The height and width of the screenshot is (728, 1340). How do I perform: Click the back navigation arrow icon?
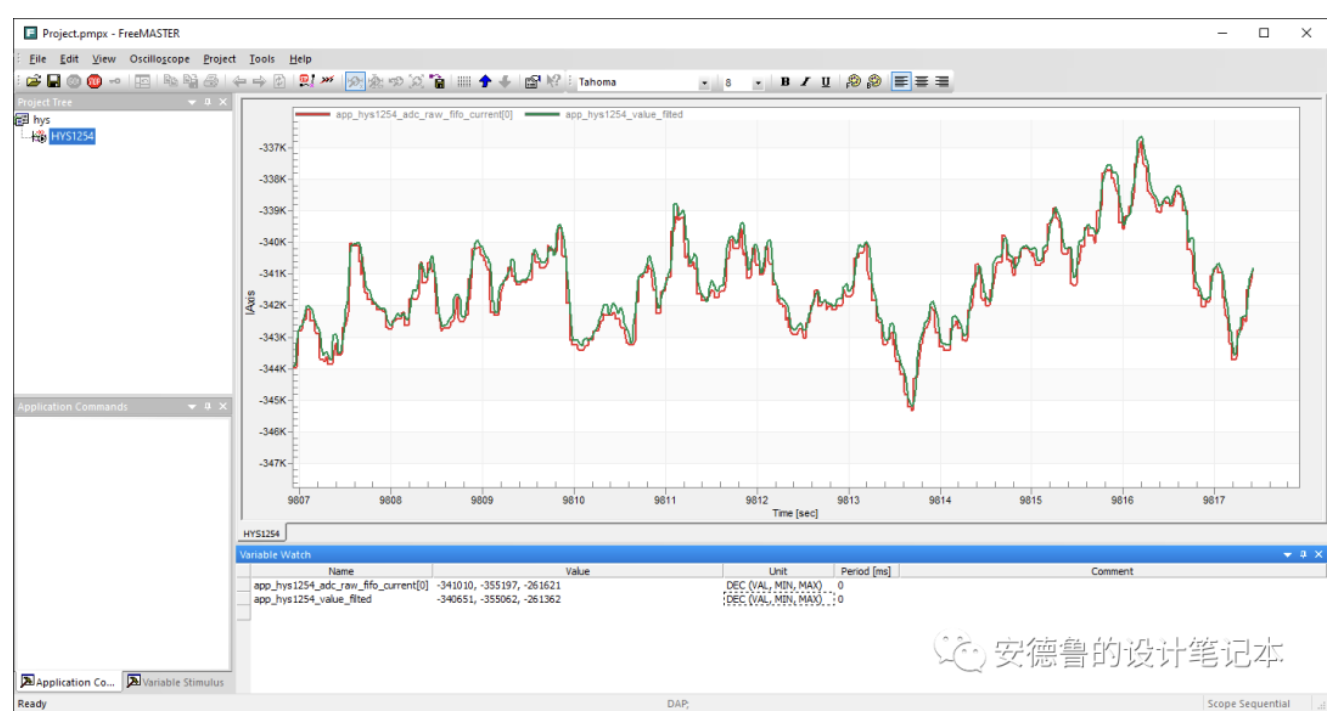click(x=240, y=82)
